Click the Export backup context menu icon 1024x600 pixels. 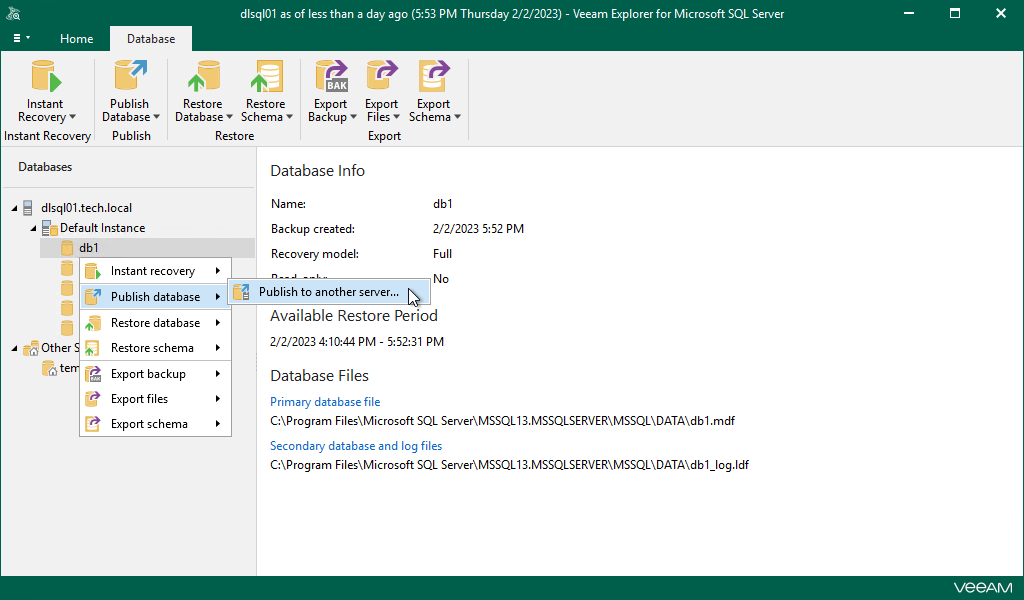point(93,374)
